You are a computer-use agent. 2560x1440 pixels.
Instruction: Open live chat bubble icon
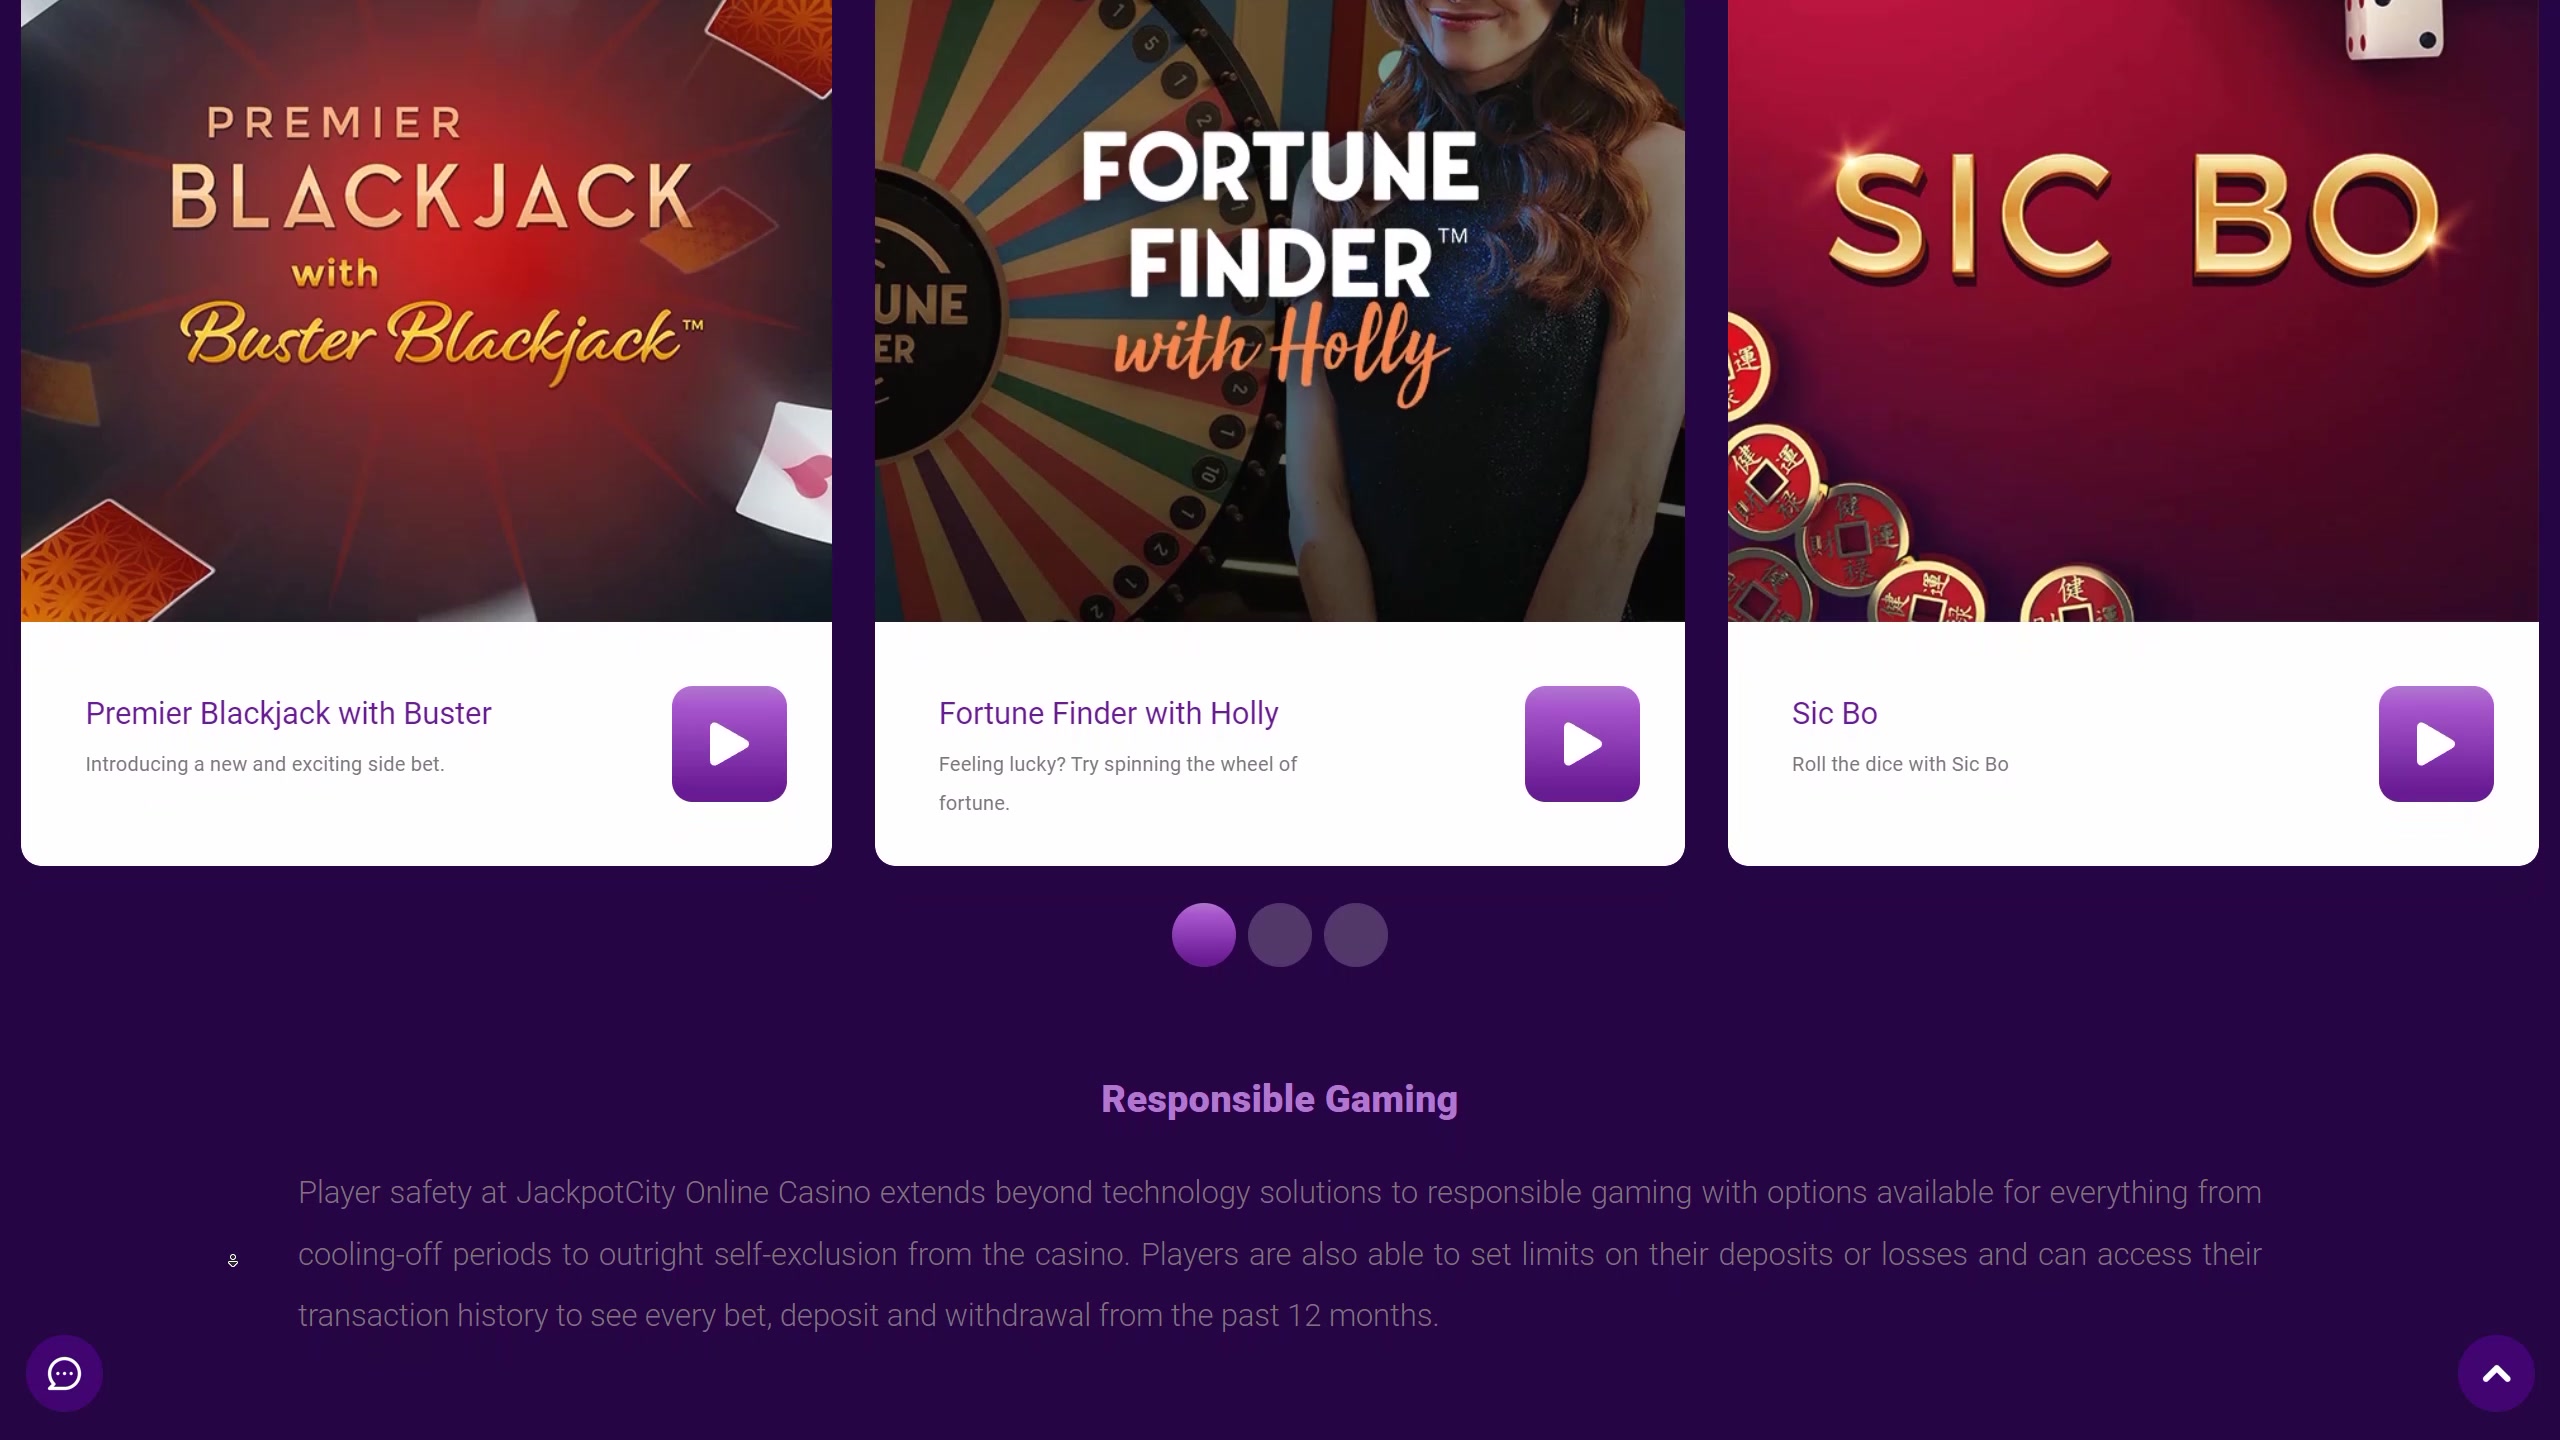(x=64, y=1373)
